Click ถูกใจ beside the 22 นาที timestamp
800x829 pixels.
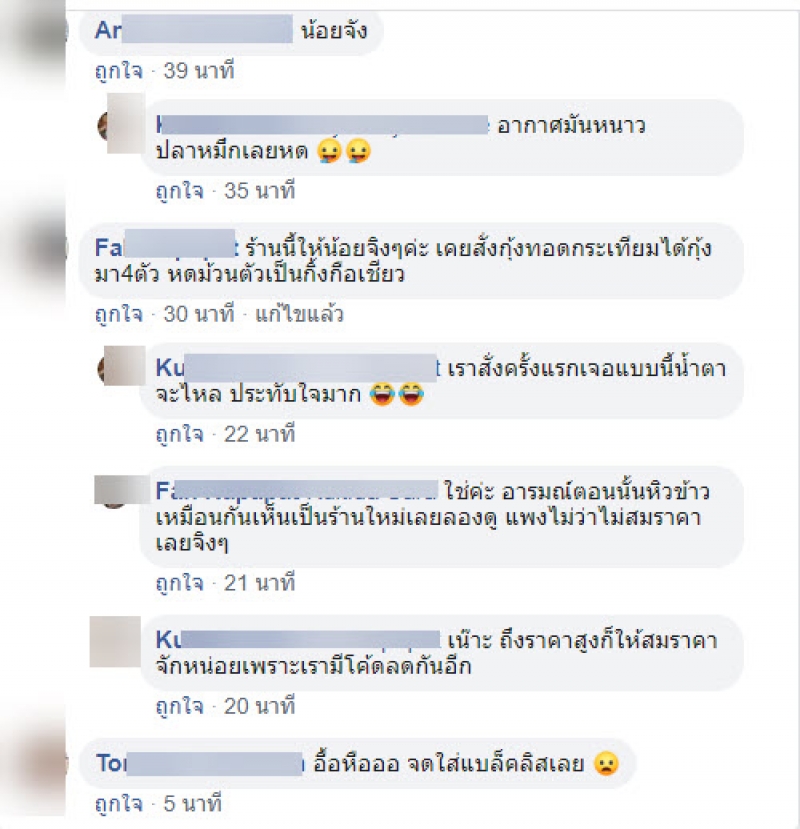180,434
